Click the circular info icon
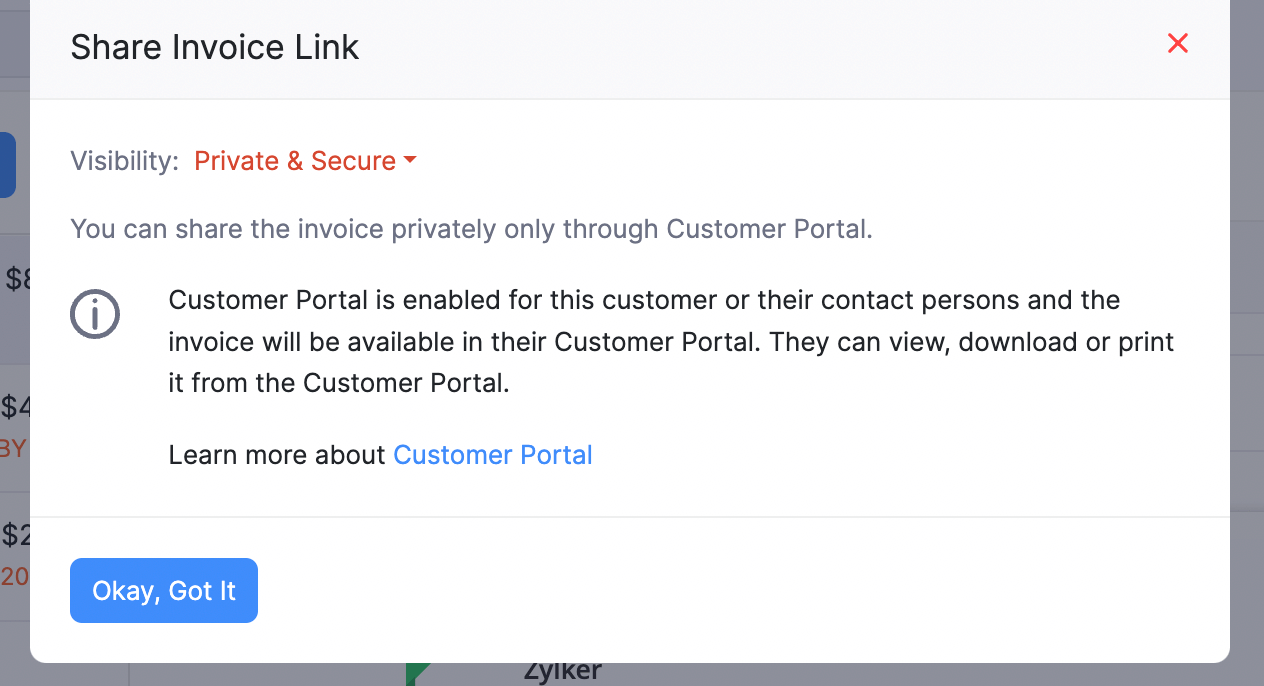1264x686 pixels. 95,314
